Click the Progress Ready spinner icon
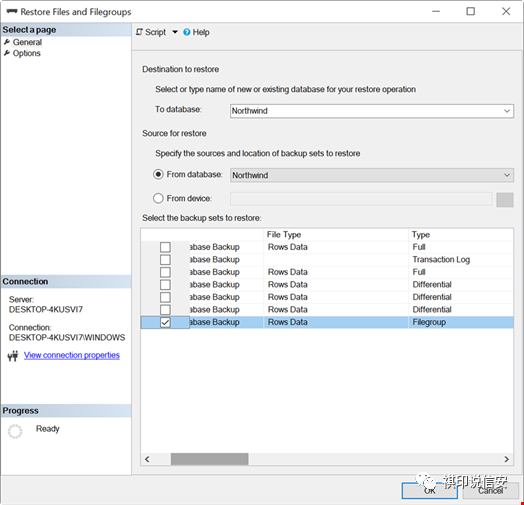Image resolution: width=524 pixels, height=505 pixels. [x=15, y=431]
